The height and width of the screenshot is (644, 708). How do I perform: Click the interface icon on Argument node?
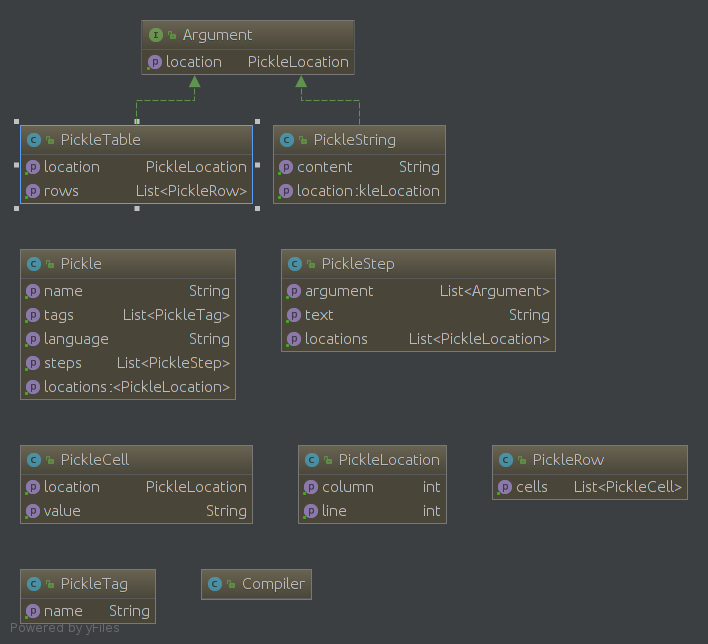click(x=155, y=35)
